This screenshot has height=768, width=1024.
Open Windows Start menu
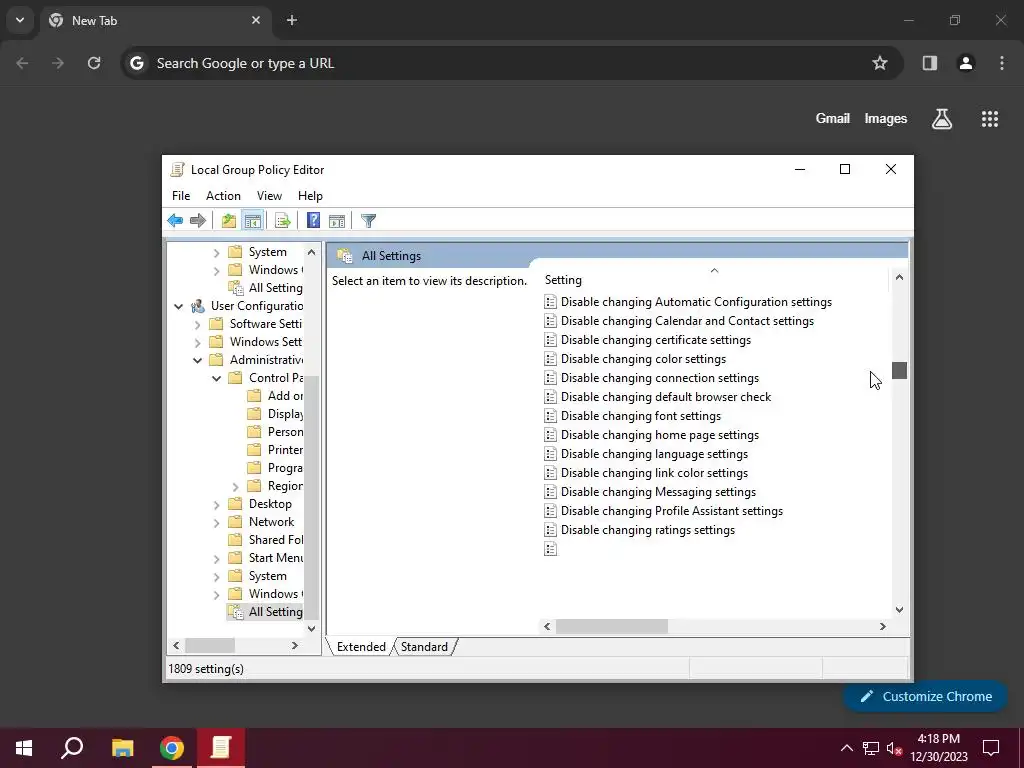(x=24, y=748)
